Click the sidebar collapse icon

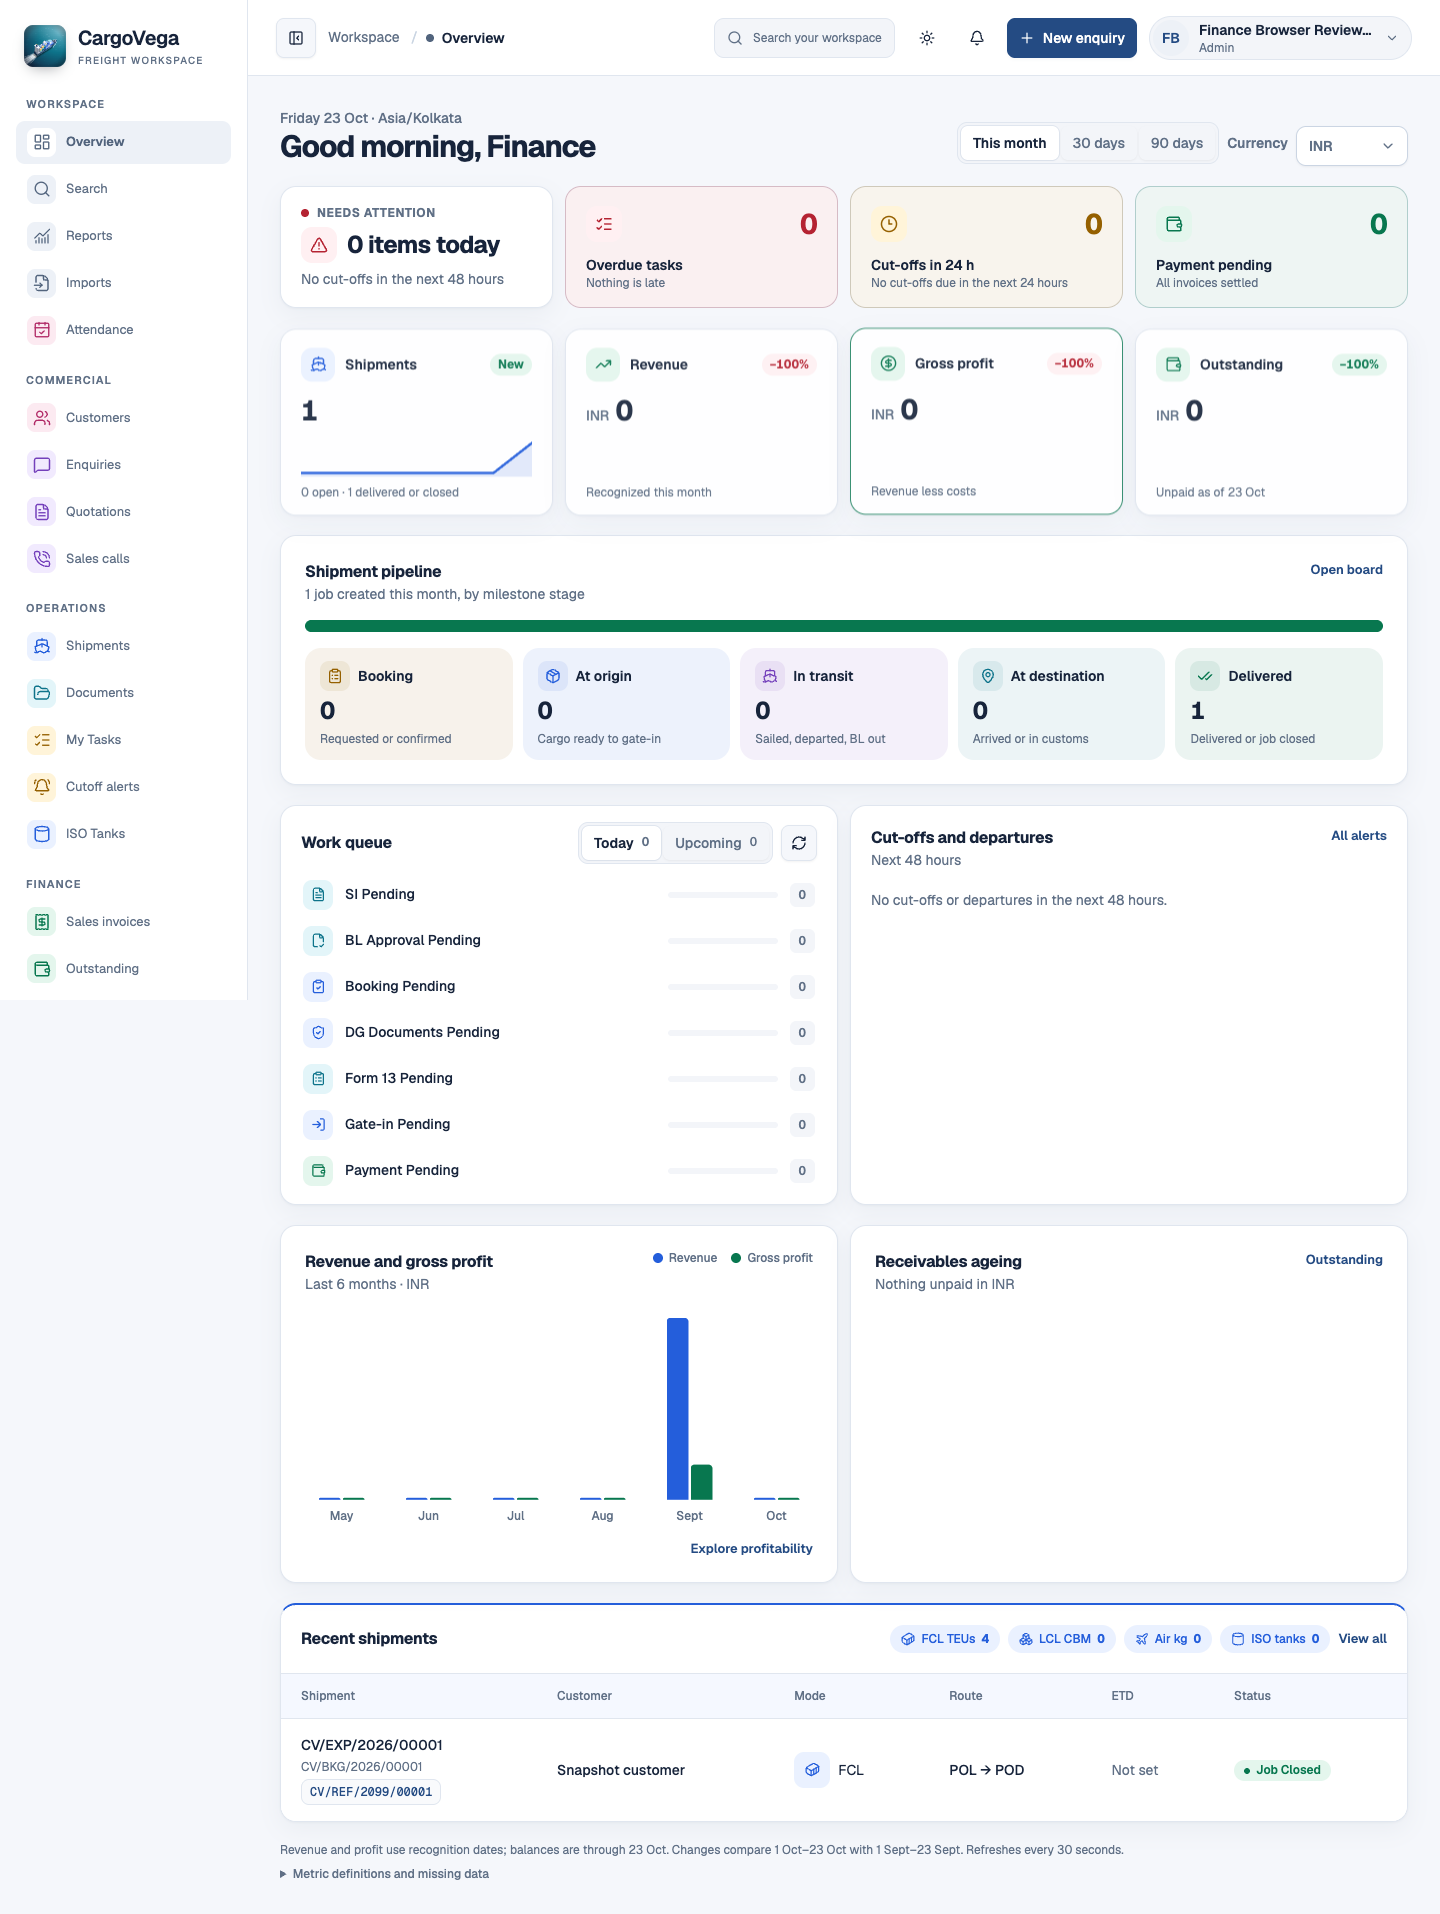[x=296, y=38]
